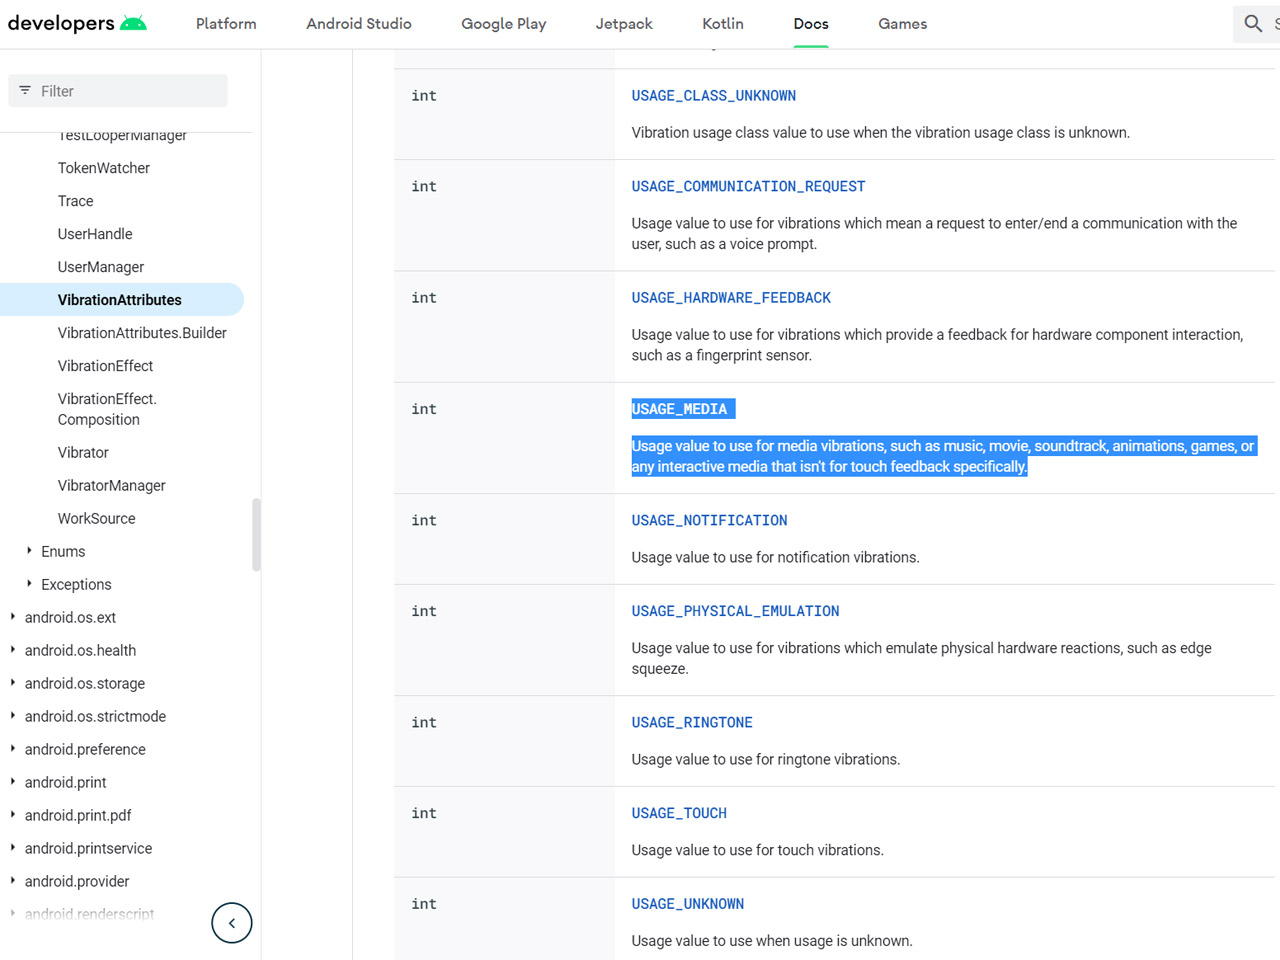Expand the Enums section
The width and height of the screenshot is (1280, 960).
click(x=30, y=551)
